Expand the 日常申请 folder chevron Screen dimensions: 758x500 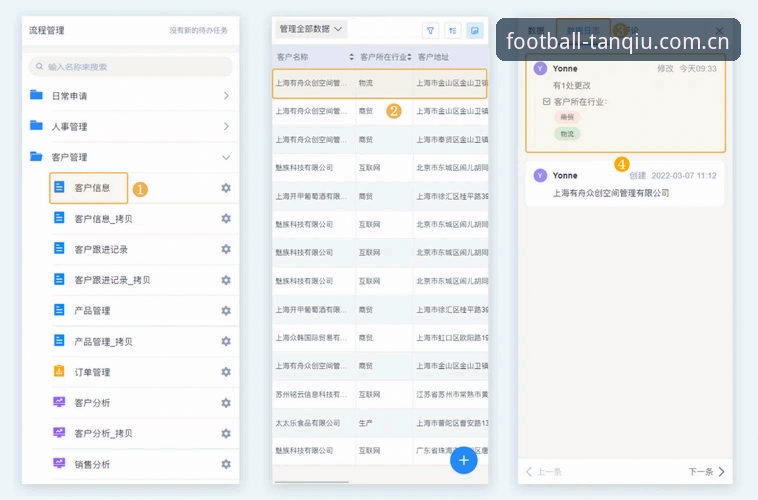[x=226, y=96]
